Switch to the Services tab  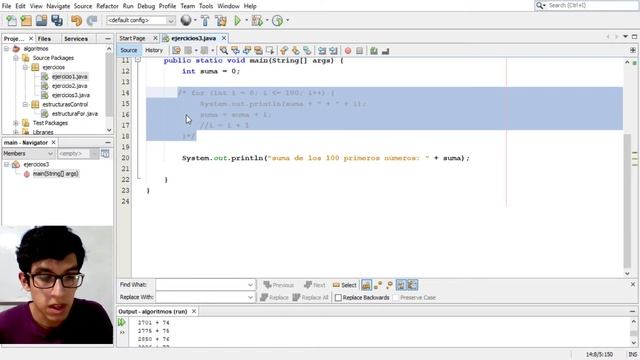[76, 39]
